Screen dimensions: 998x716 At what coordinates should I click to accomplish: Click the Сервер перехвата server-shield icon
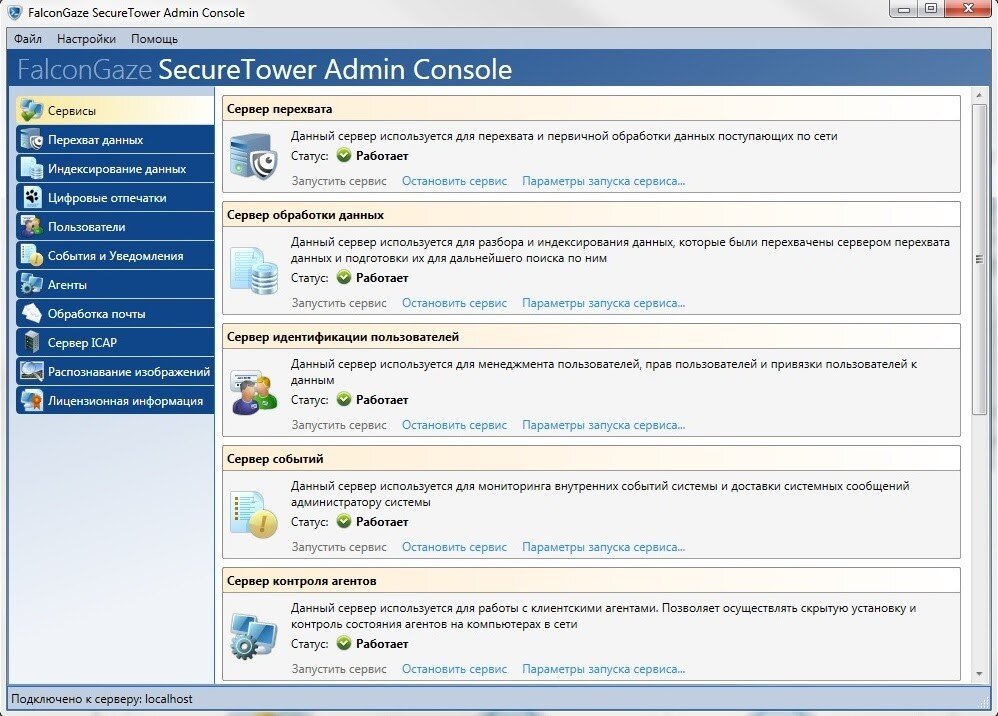pos(254,157)
